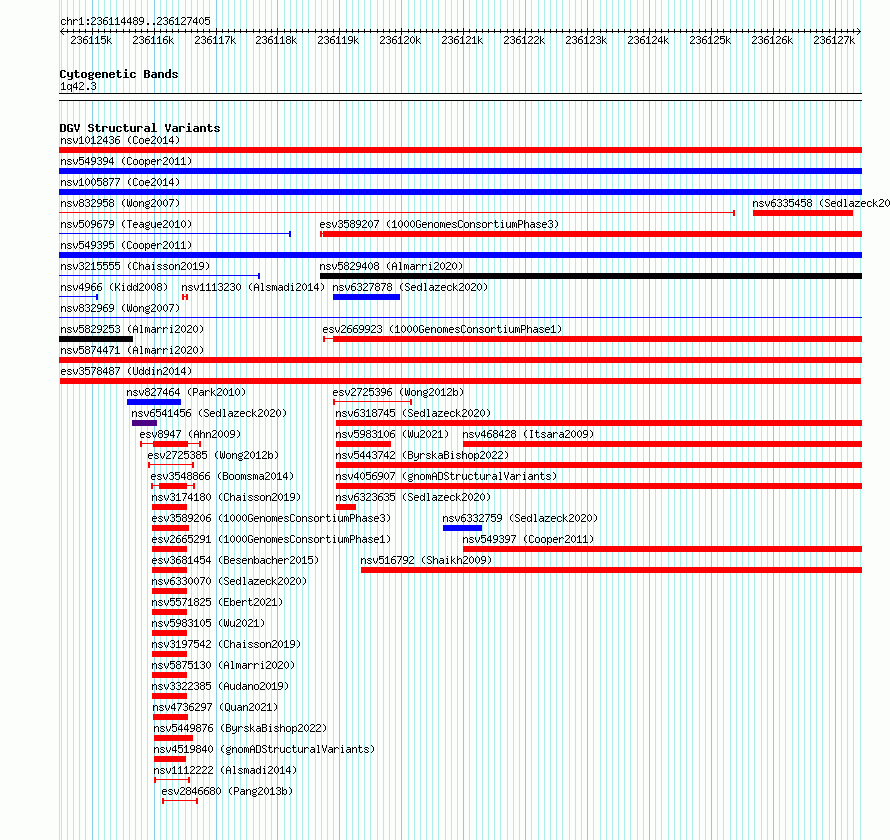The width and height of the screenshot is (890, 840).
Task: Click esv2669923 1000GenomesConsortiumPhase1 label
Action: [442, 329]
